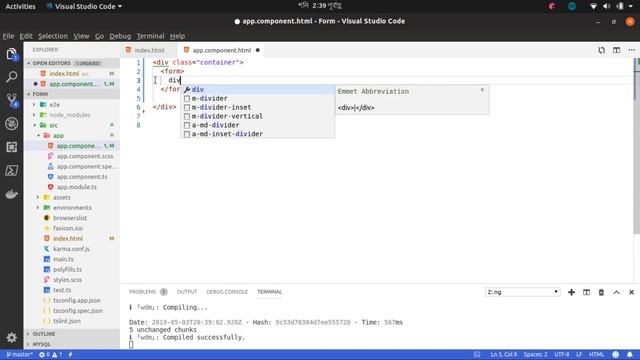Screen dimensions: 640x360
Task: Open the Manage gear icon
Action: 11,337
